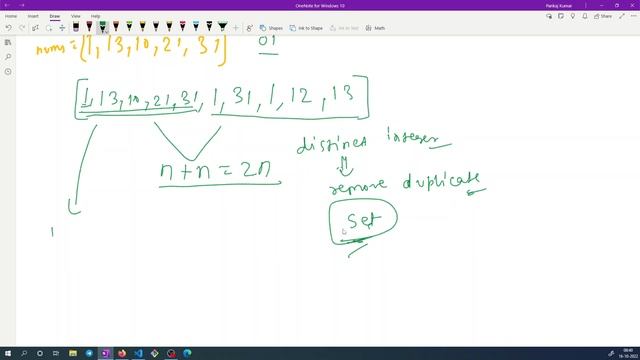Open taskbar search

[x=24, y=353]
